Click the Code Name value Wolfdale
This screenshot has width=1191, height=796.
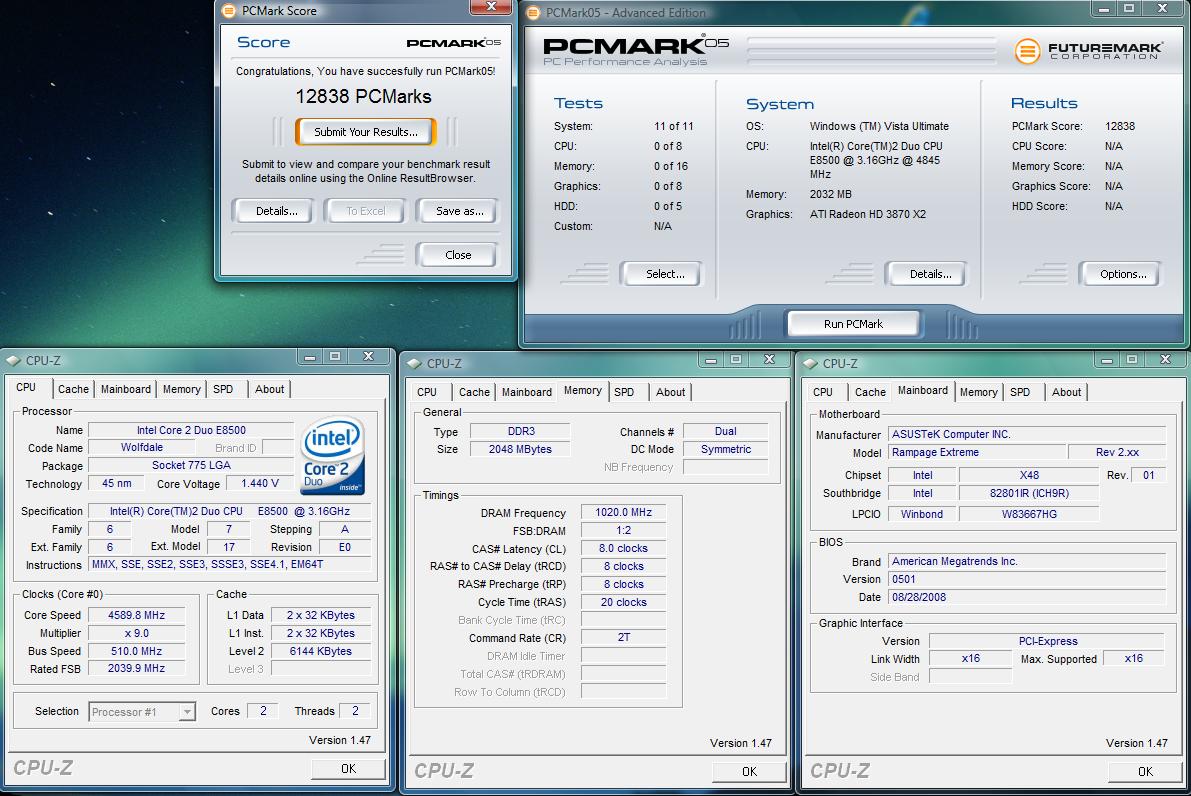pos(142,447)
